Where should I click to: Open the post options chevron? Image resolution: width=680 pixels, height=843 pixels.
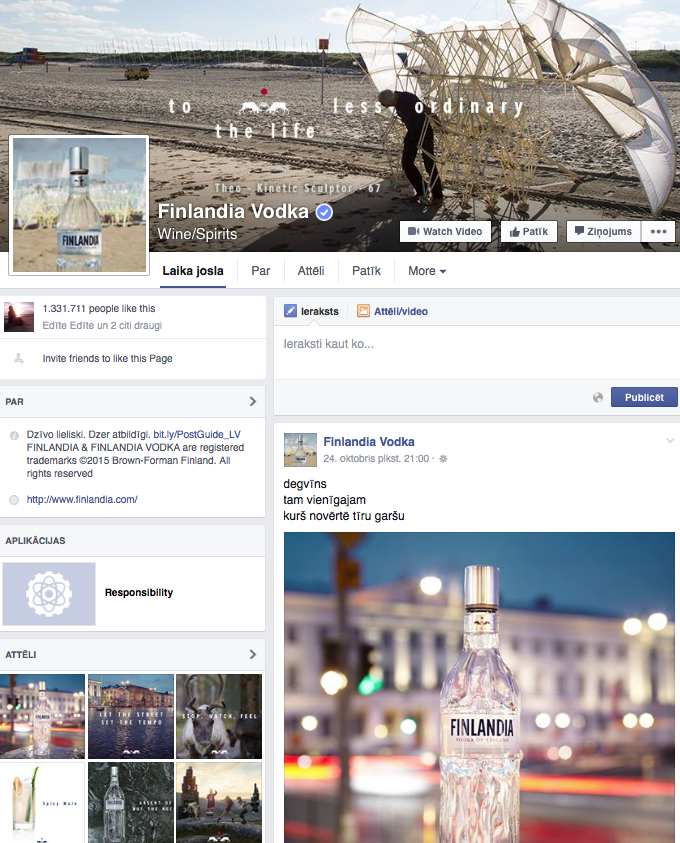(x=670, y=440)
